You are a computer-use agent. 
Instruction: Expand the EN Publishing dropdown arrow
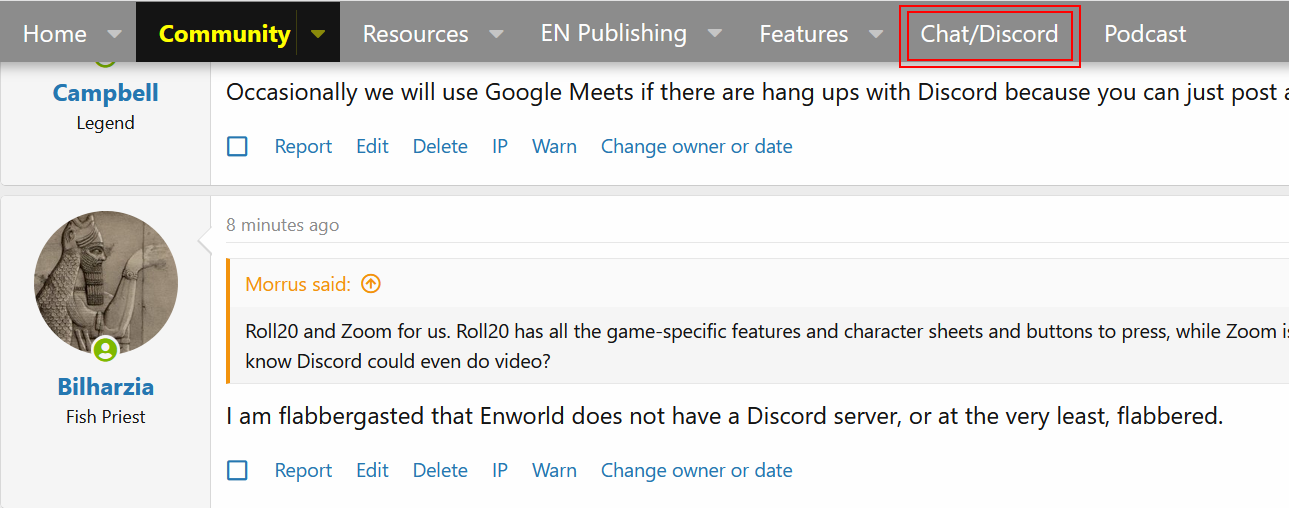[715, 33]
